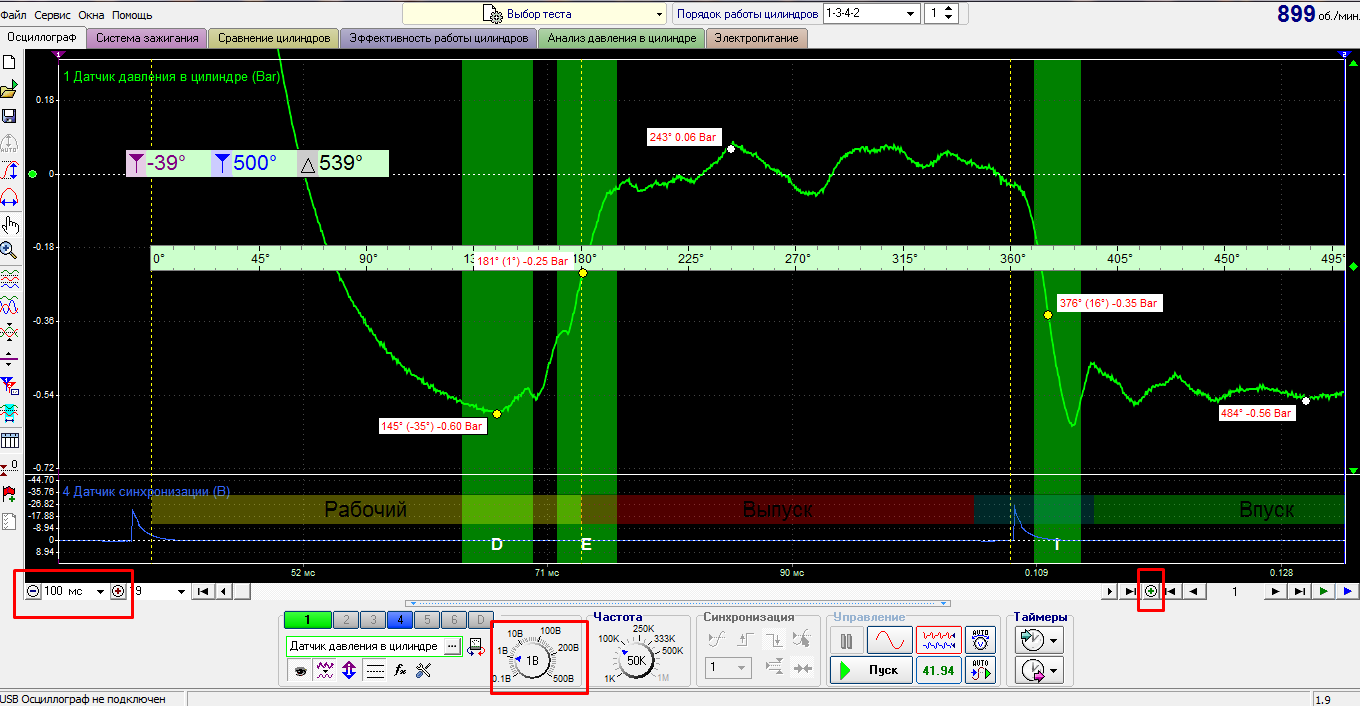Open the dropdown next to time scale
This screenshot has height=706, width=1360.
pos(181,592)
